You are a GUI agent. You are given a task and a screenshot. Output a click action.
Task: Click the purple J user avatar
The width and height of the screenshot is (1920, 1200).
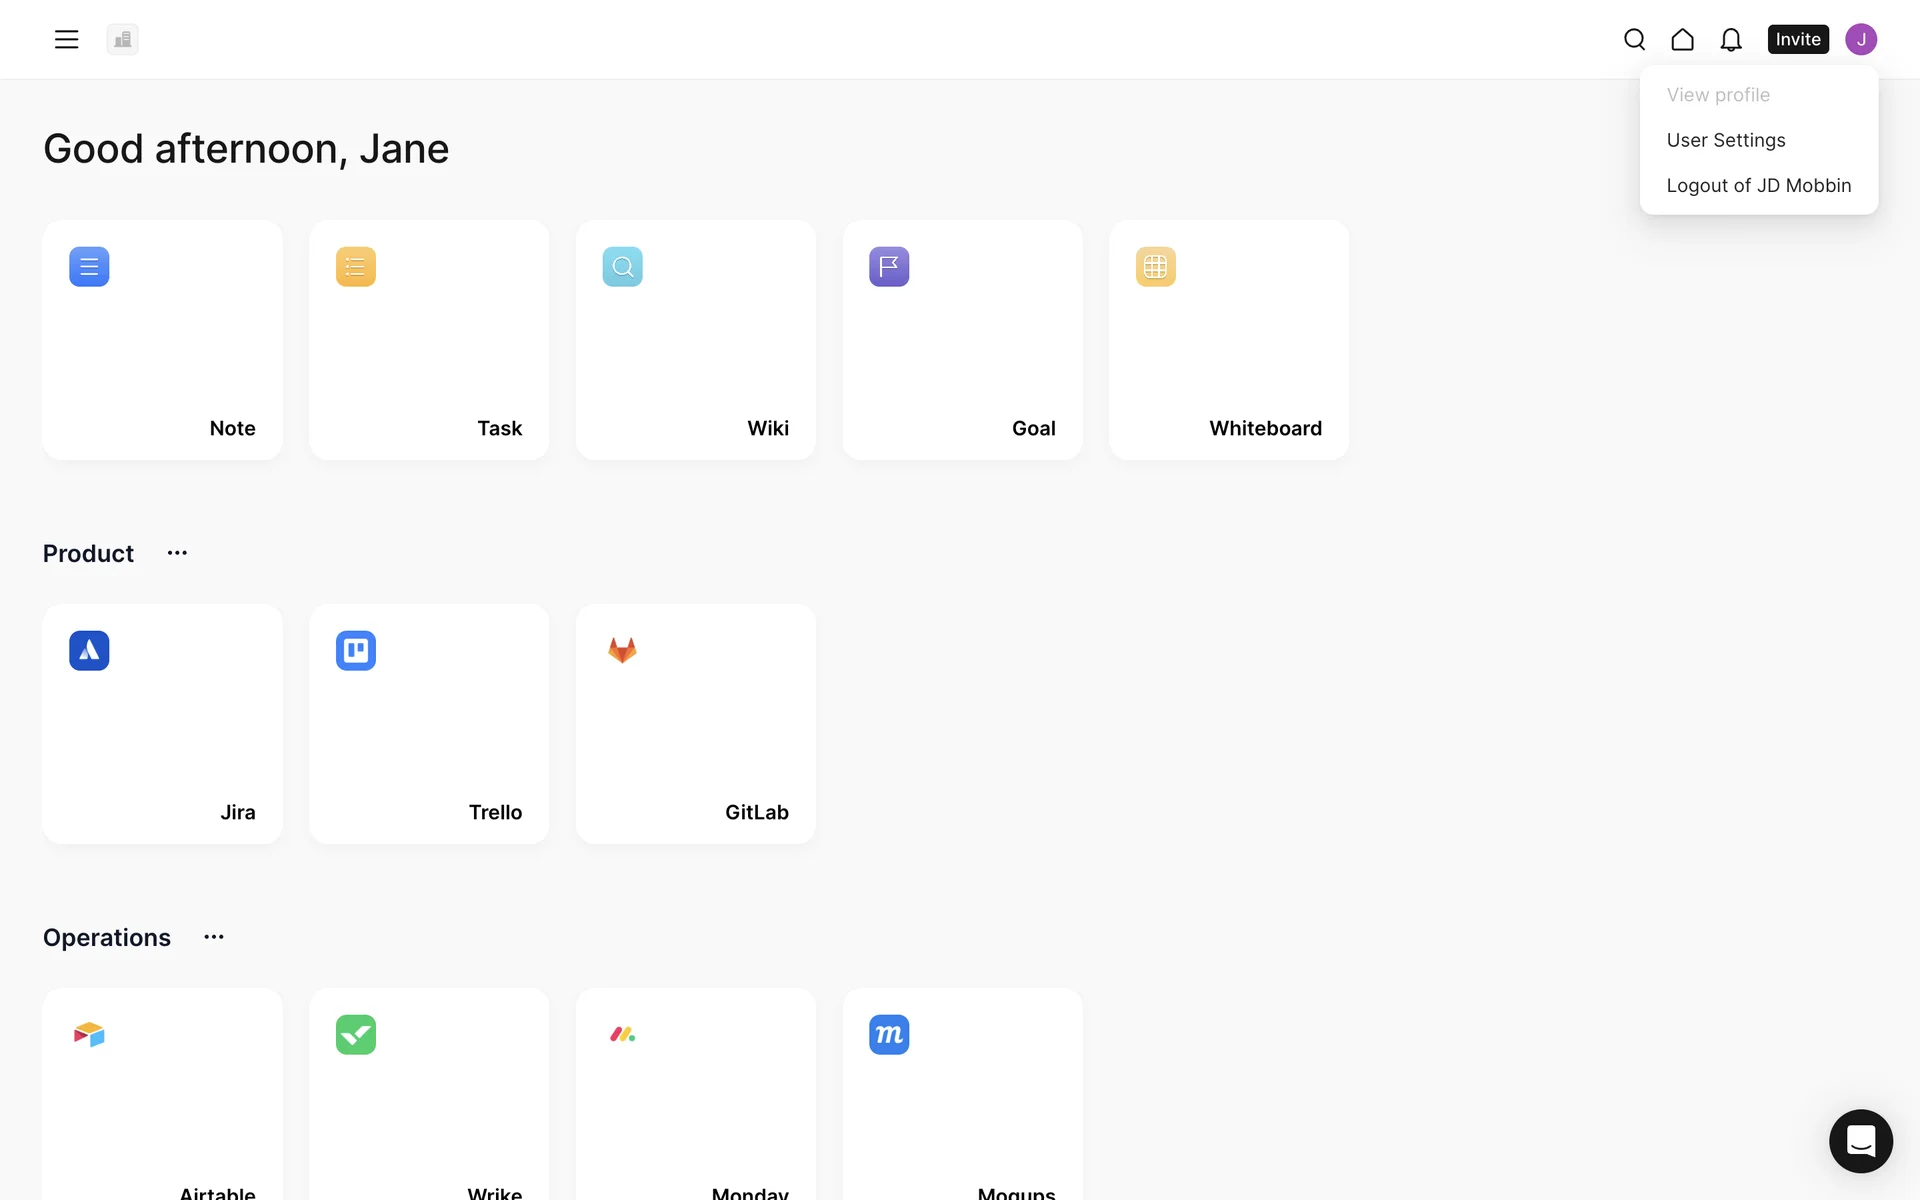tap(1860, 39)
